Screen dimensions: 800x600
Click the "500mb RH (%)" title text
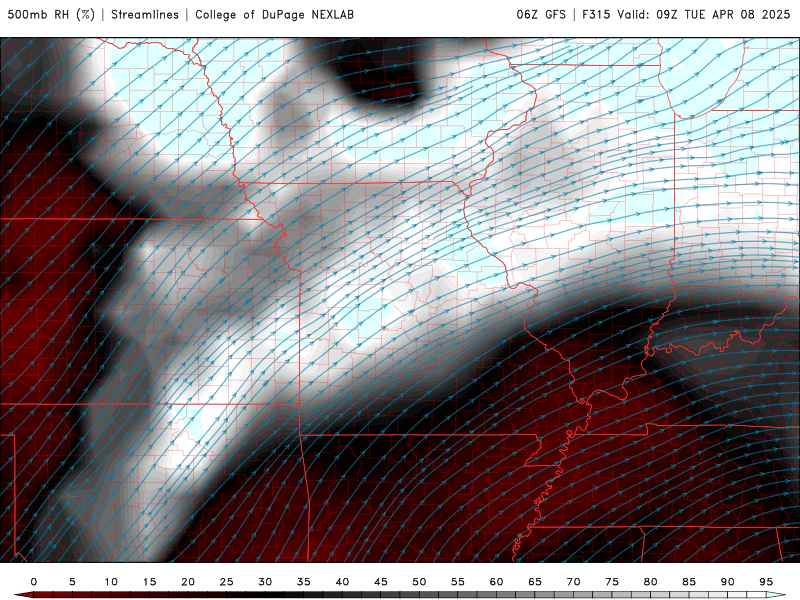52,15
